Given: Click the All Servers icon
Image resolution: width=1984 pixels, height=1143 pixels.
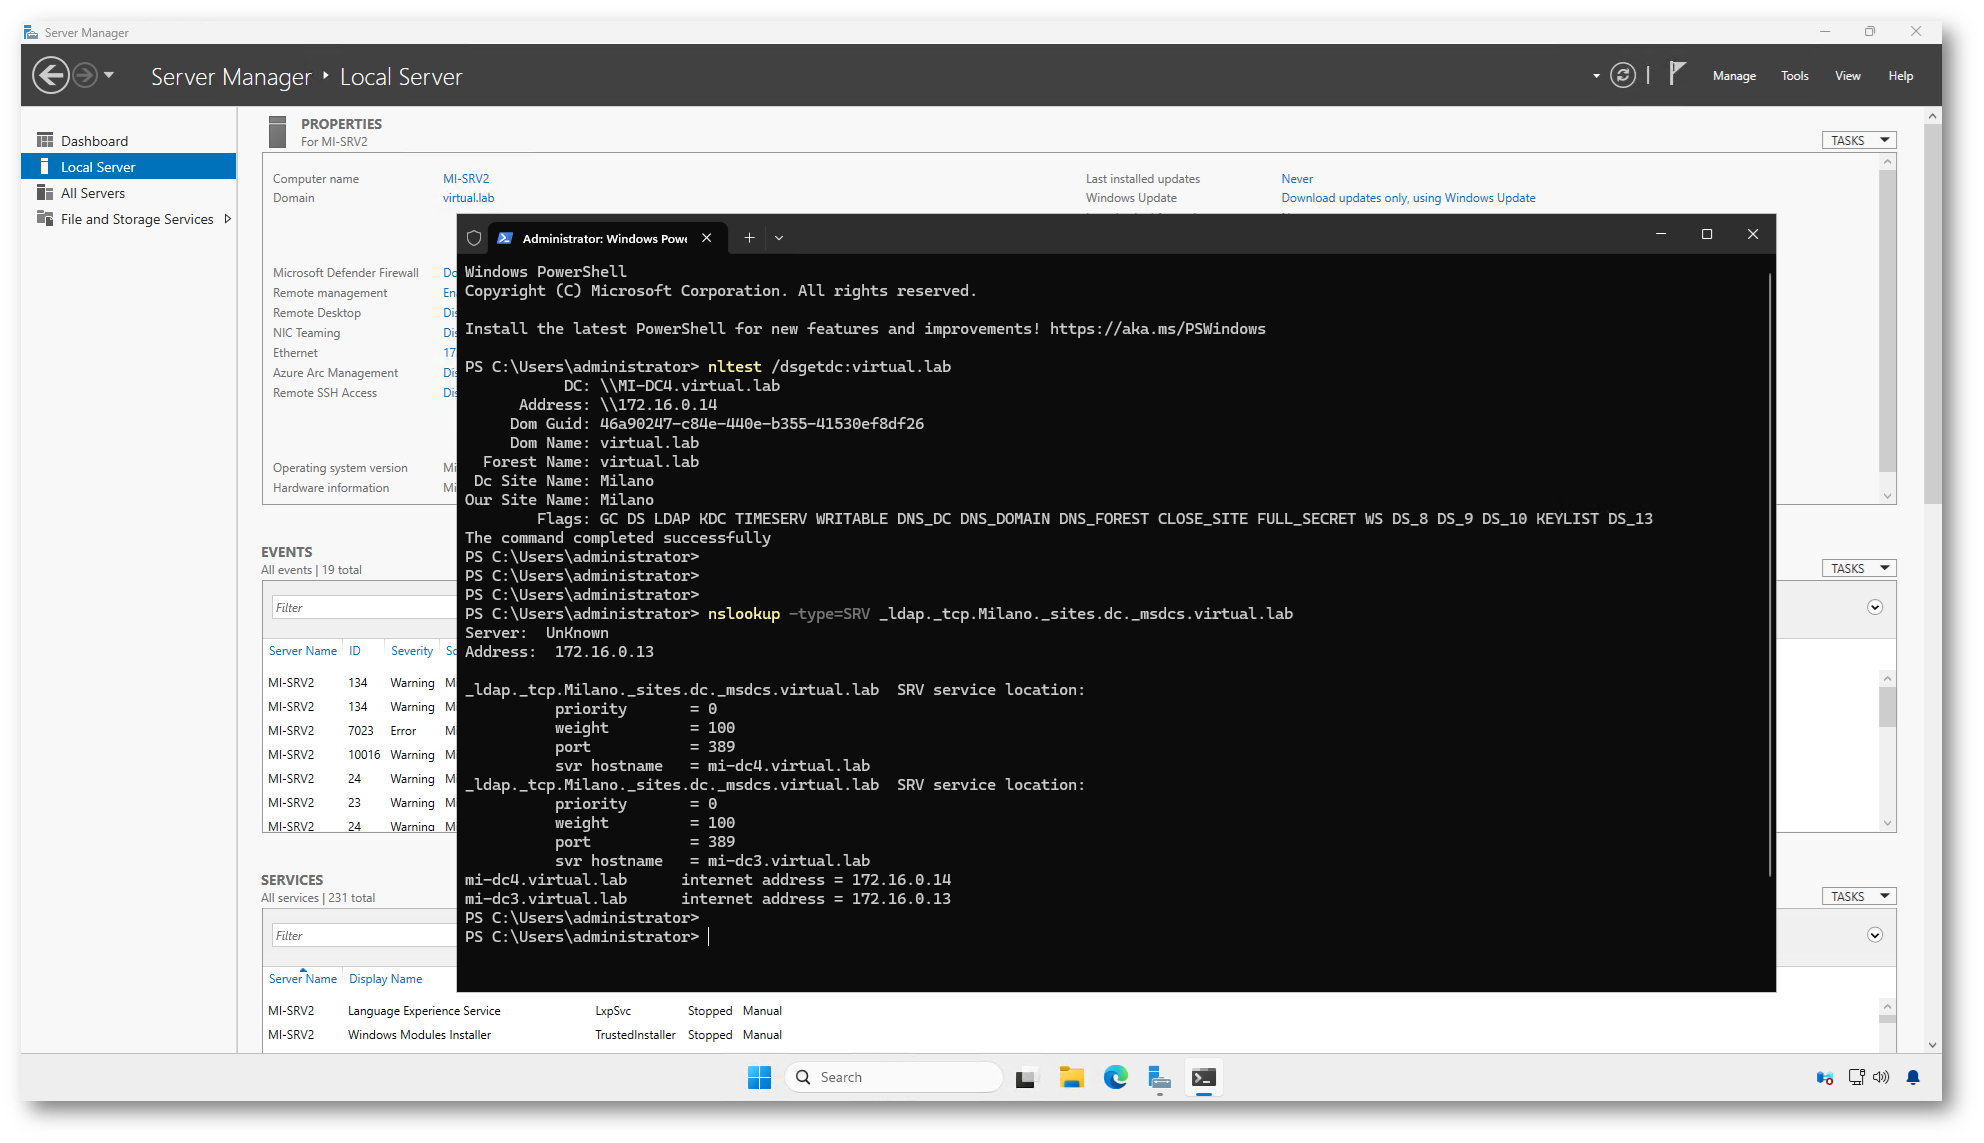Looking at the screenshot, I should [45, 192].
